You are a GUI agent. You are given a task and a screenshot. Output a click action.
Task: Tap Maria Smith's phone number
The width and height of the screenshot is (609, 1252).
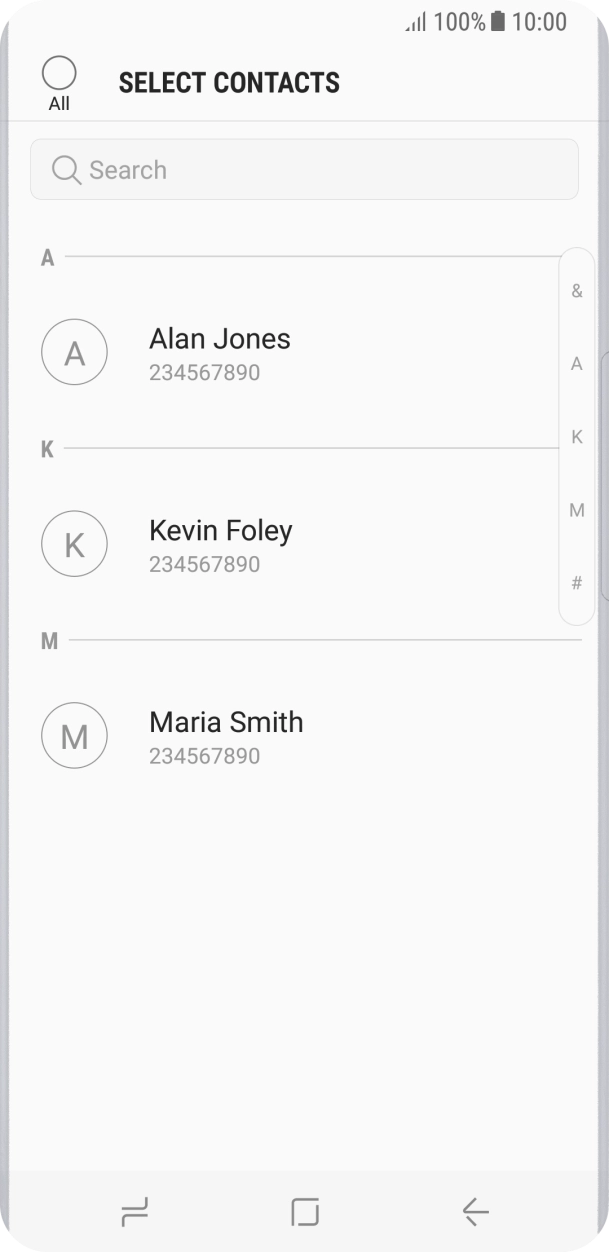click(x=205, y=756)
